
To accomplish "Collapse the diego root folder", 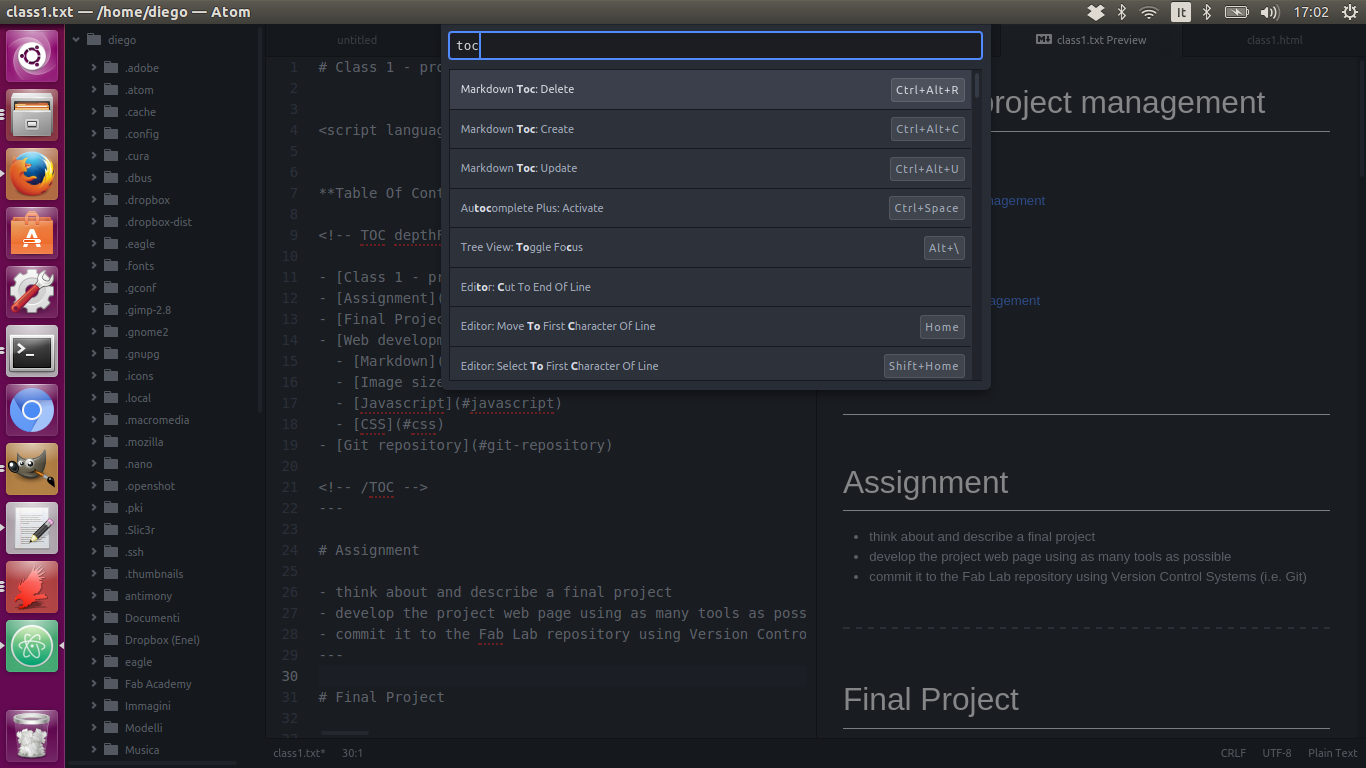I will (76, 40).
